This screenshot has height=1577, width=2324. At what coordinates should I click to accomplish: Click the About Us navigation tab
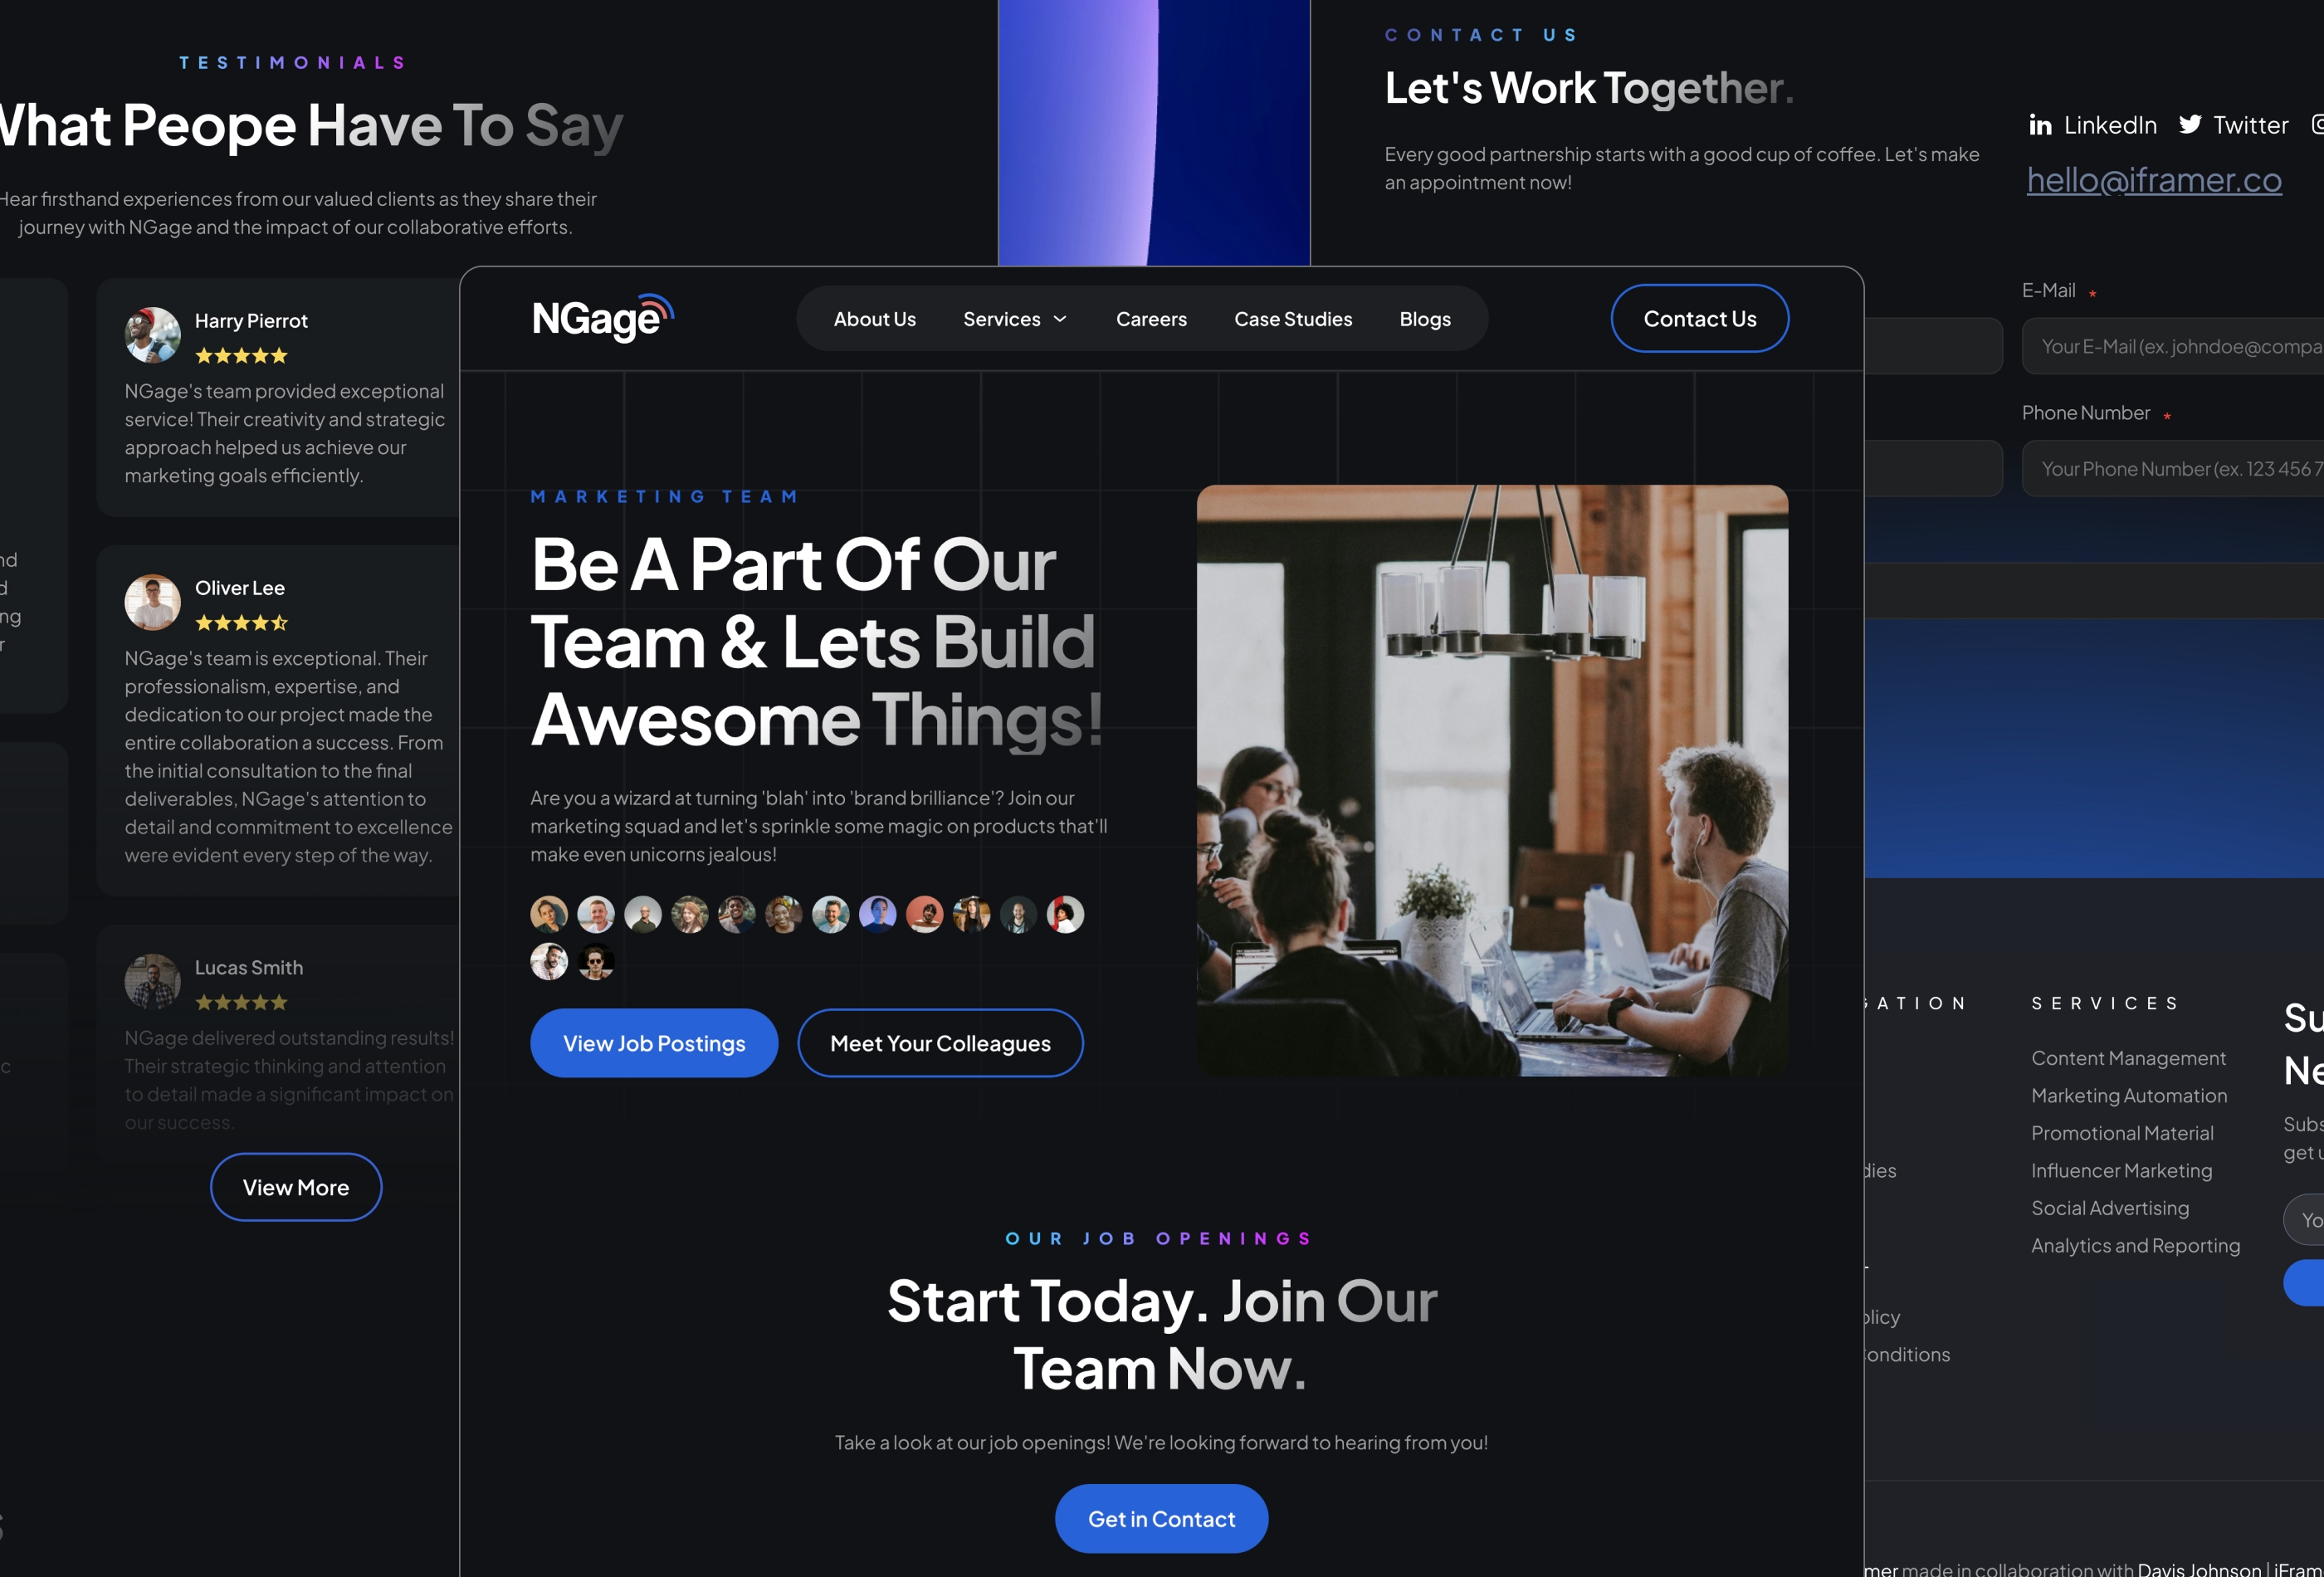tap(874, 319)
